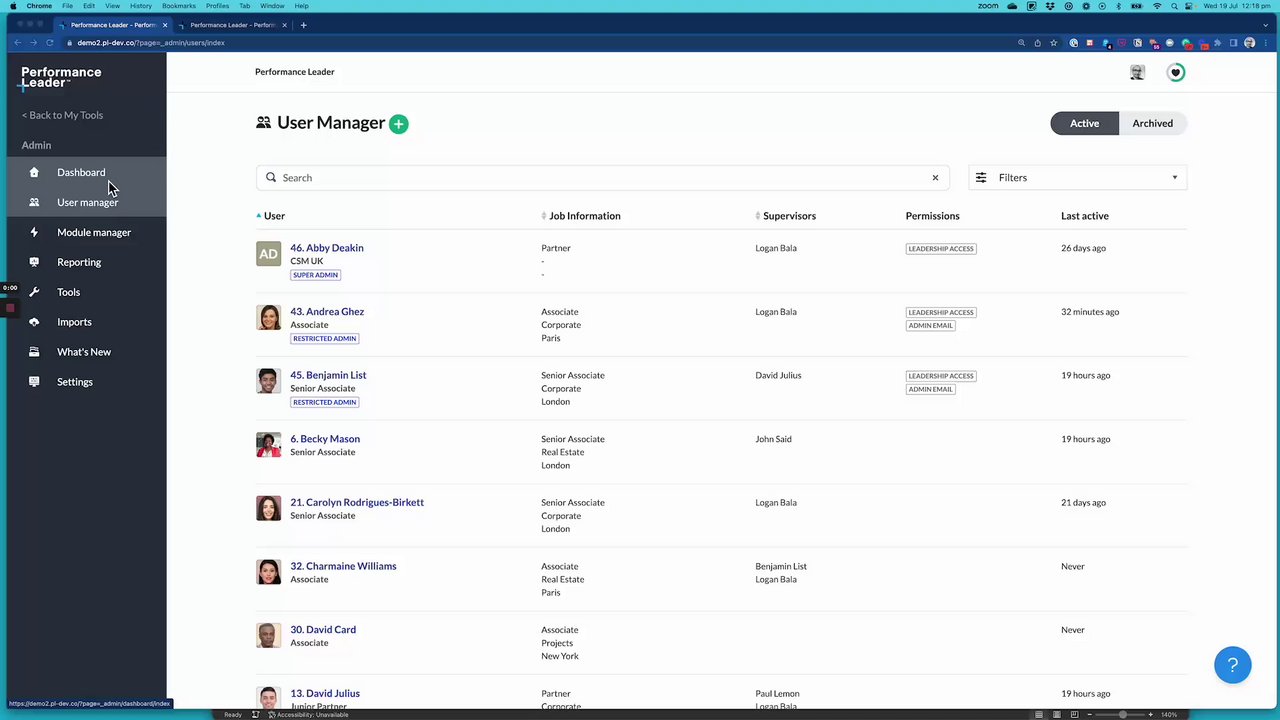Click the Settings icon in sidebar
The width and height of the screenshot is (1280, 720).
[34, 382]
